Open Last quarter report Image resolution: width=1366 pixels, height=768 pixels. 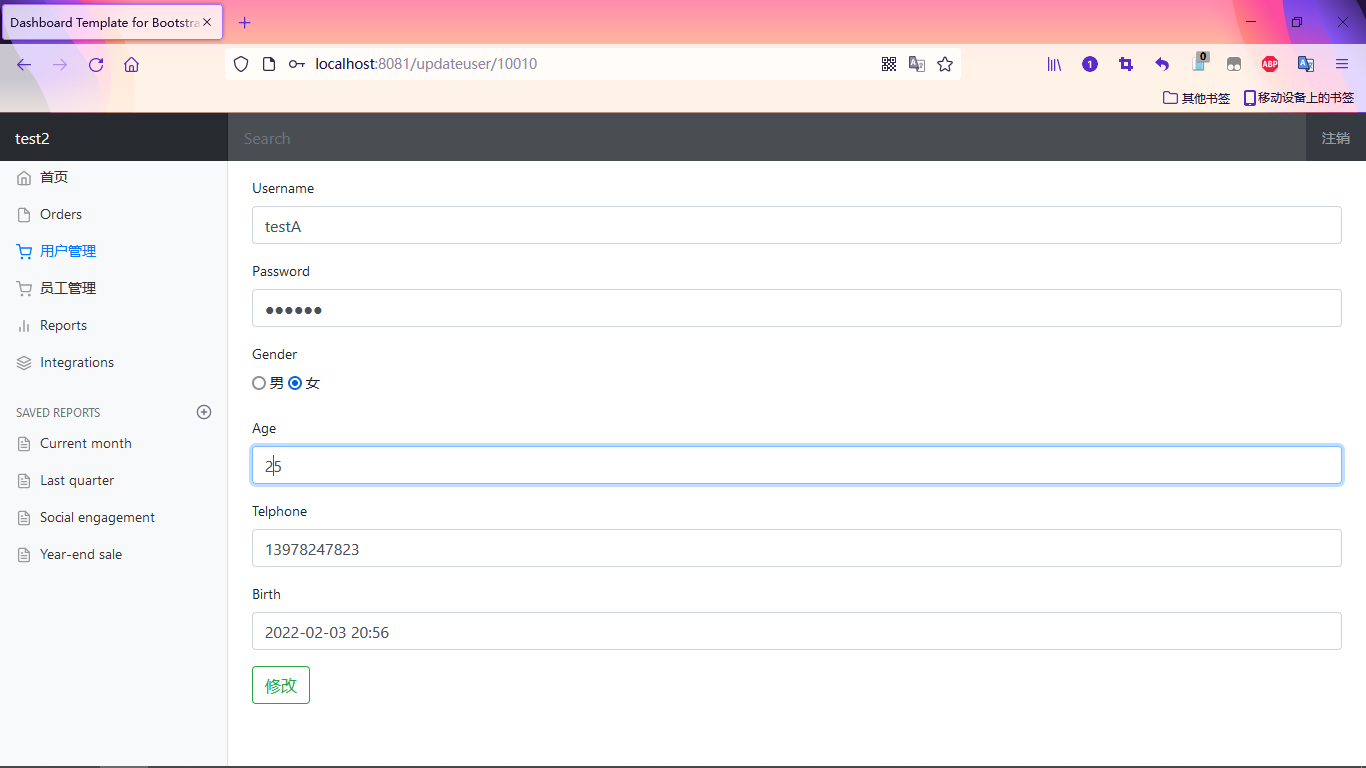click(x=77, y=480)
